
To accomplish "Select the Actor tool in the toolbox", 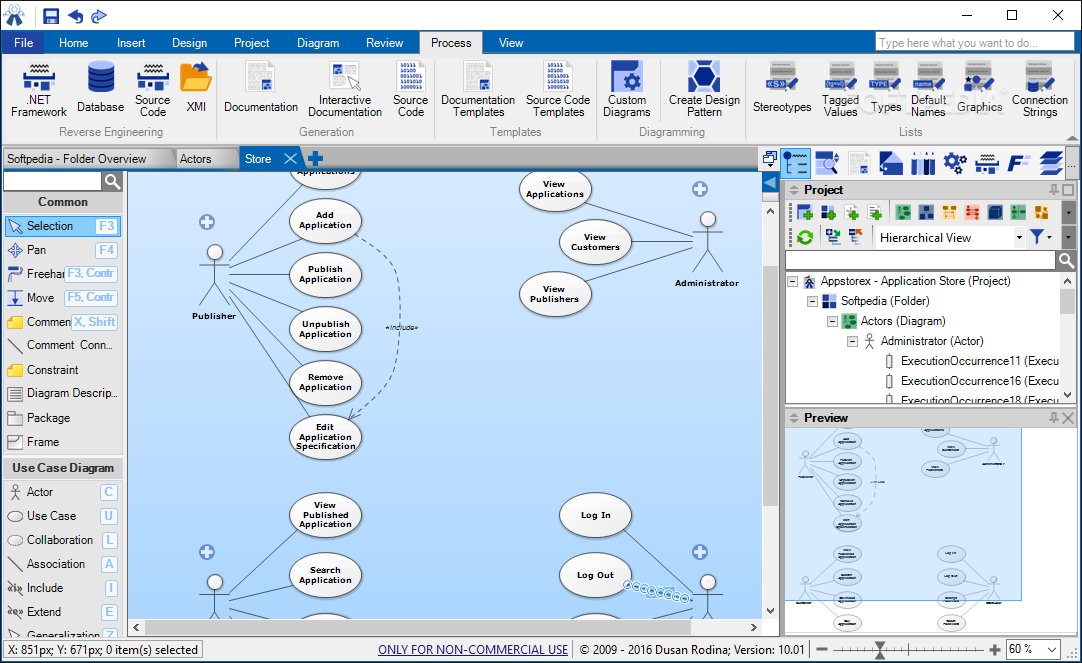I will [62, 492].
